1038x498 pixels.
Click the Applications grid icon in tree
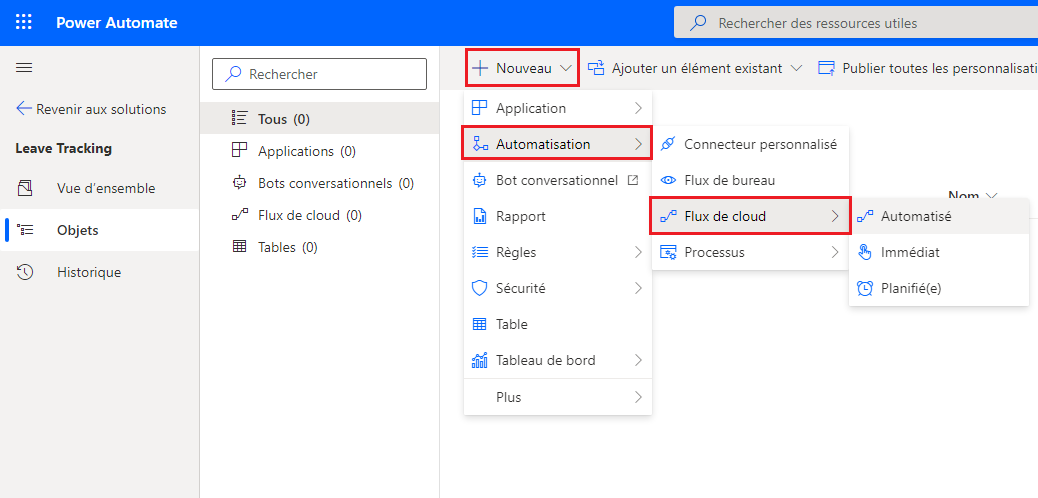[238, 150]
